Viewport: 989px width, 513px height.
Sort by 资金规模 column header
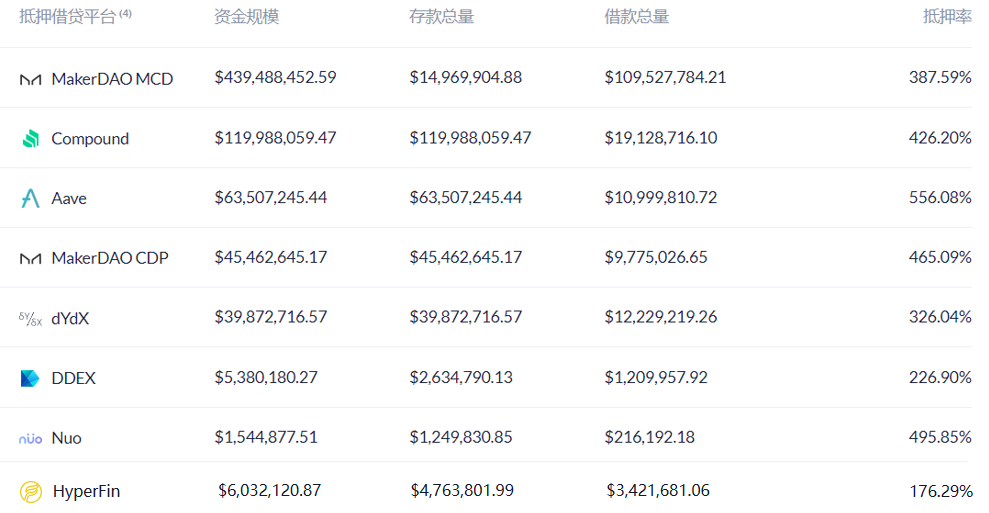click(247, 16)
